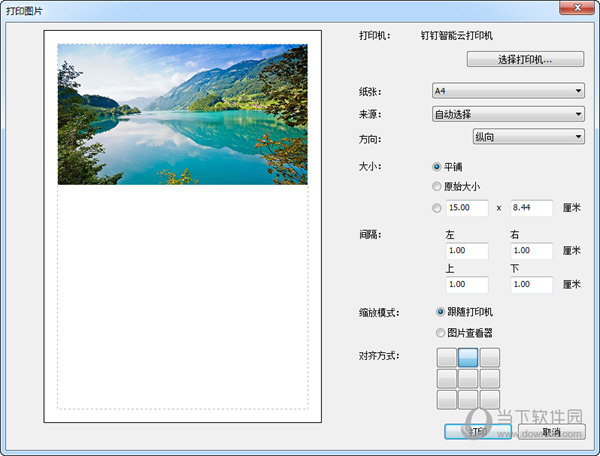This screenshot has height=456, width=600.
Task: Set alignment to bottom-right cell
Action: point(490,400)
